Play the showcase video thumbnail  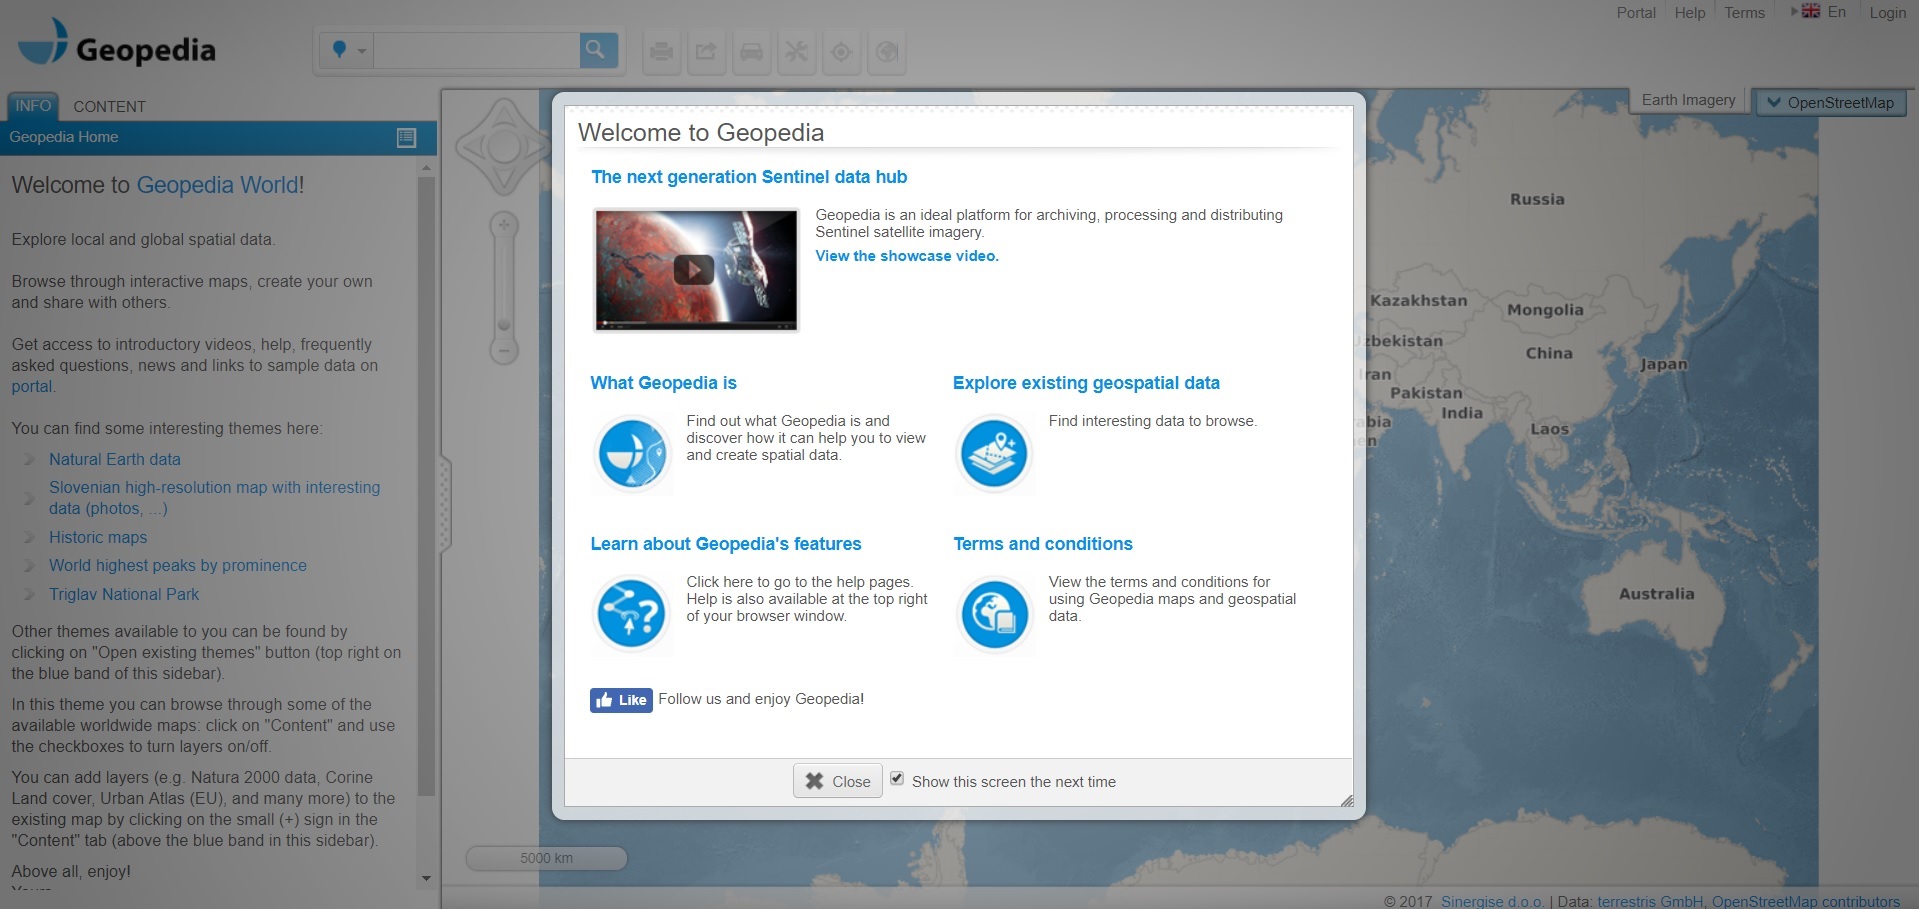pos(696,270)
